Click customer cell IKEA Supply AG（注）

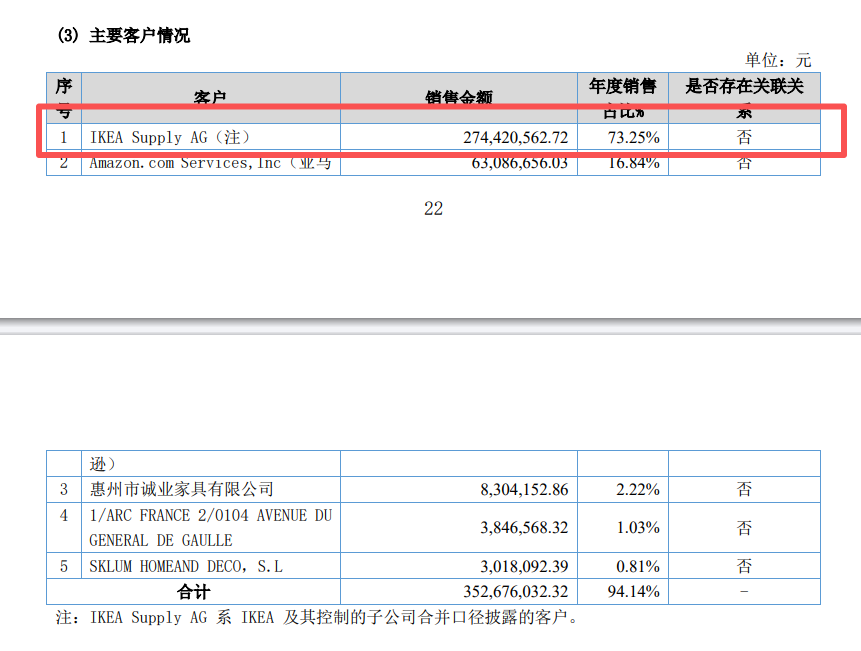tap(170, 137)
